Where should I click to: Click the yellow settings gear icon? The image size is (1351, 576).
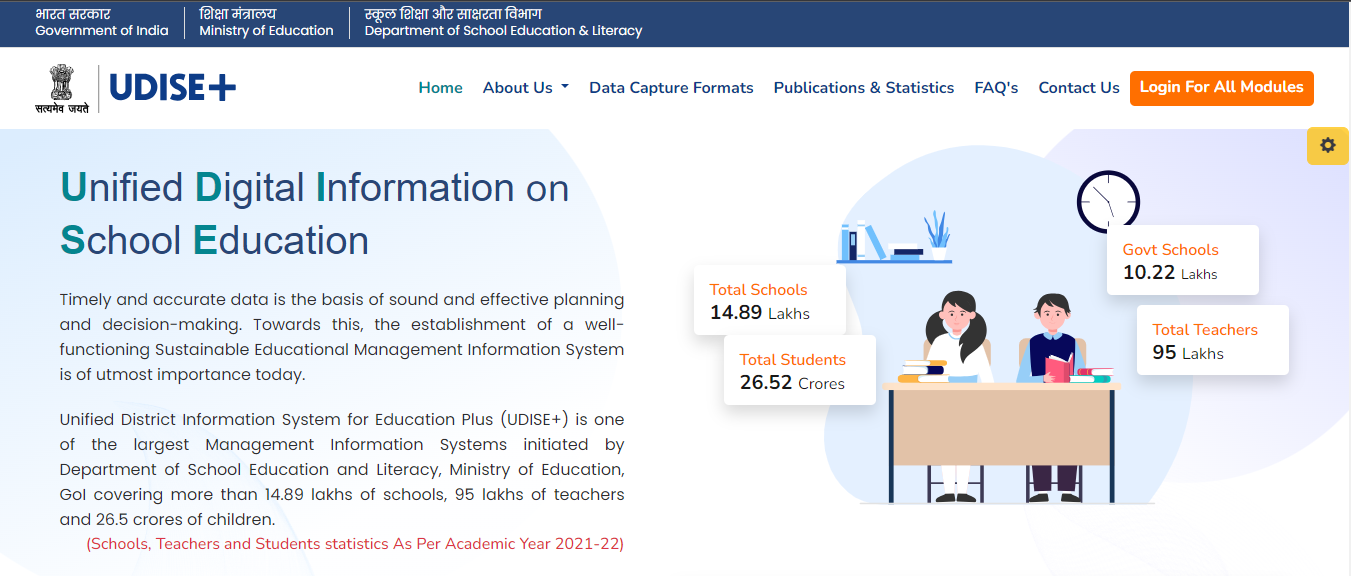1328,146
